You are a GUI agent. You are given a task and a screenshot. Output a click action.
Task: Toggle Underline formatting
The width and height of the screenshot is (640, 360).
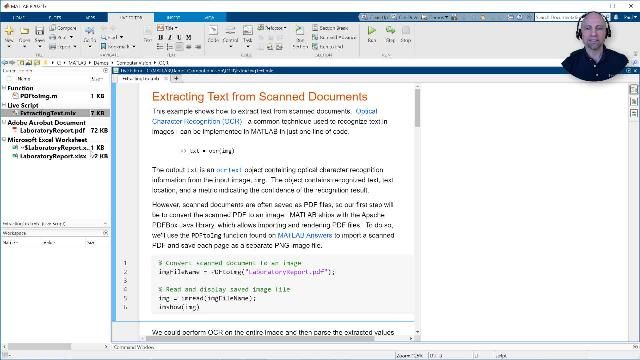coord(179,38)
